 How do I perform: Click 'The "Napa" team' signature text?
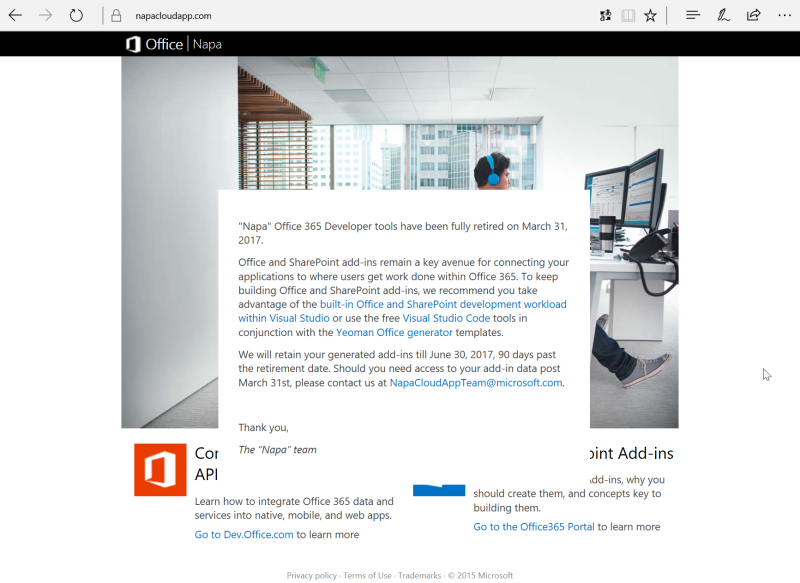277,450
